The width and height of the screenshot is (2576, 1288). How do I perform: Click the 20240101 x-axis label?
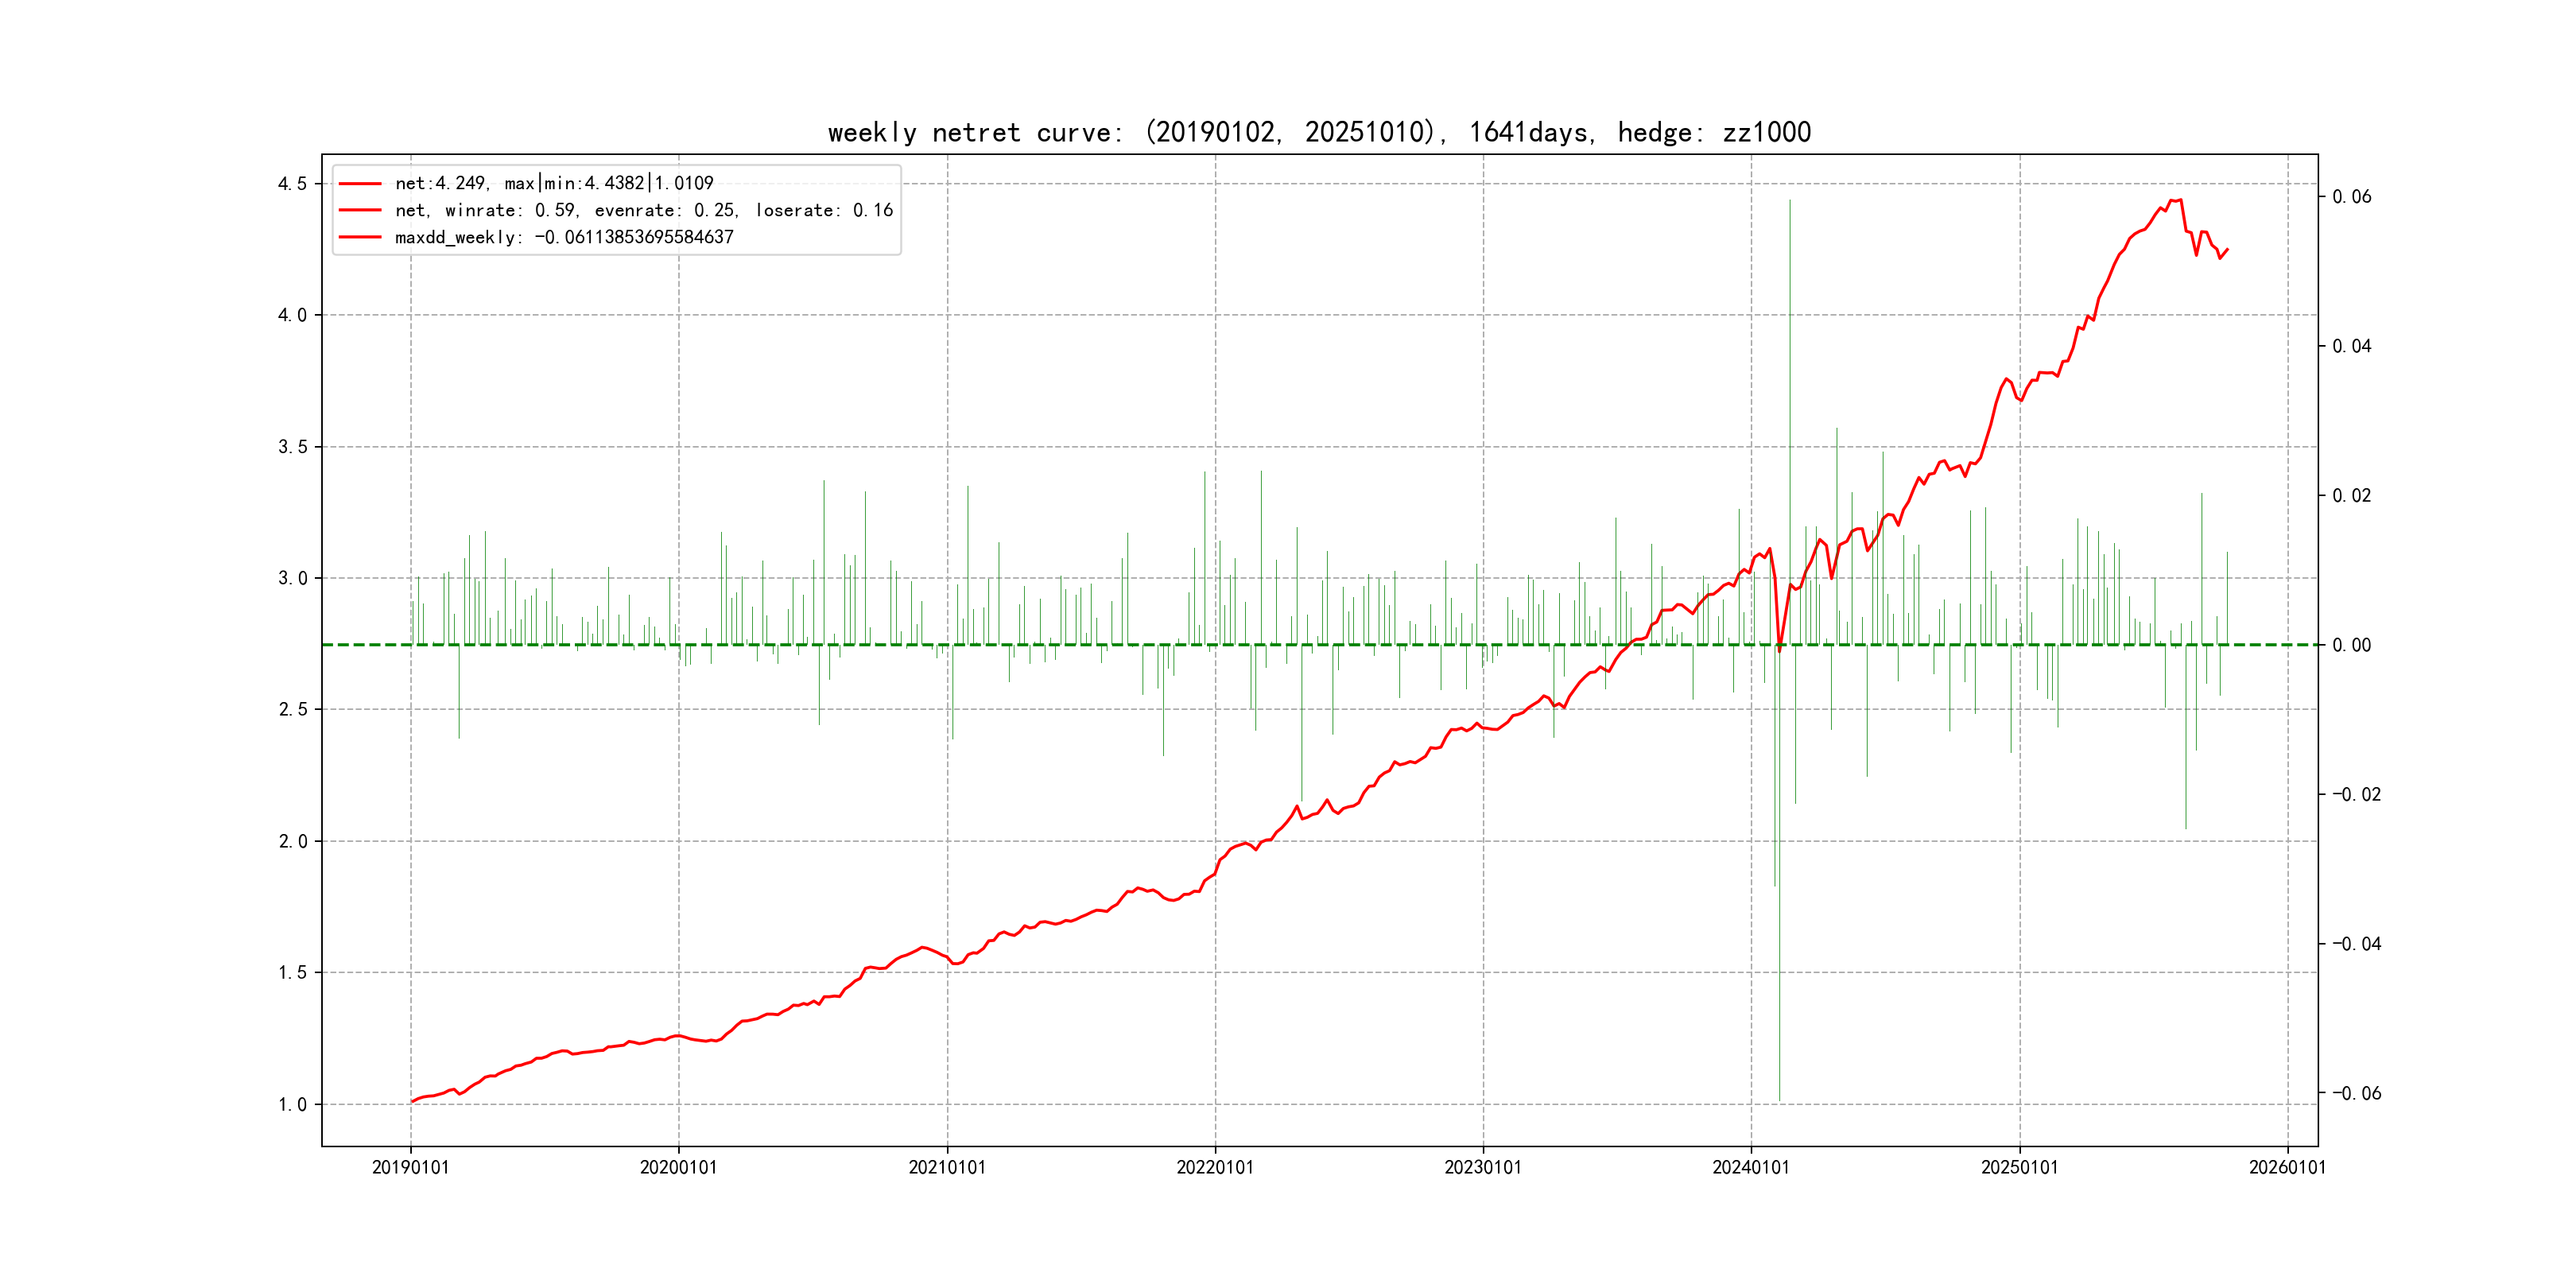[x=1751, y=1167]
